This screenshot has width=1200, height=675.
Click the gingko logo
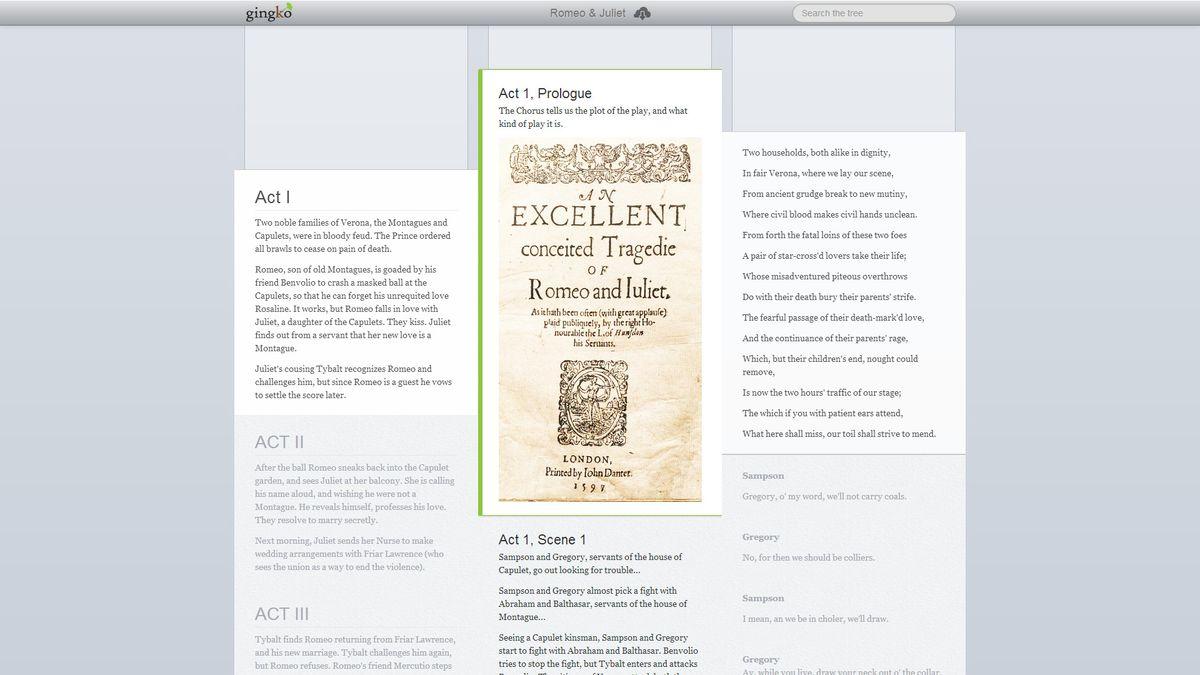269,13
